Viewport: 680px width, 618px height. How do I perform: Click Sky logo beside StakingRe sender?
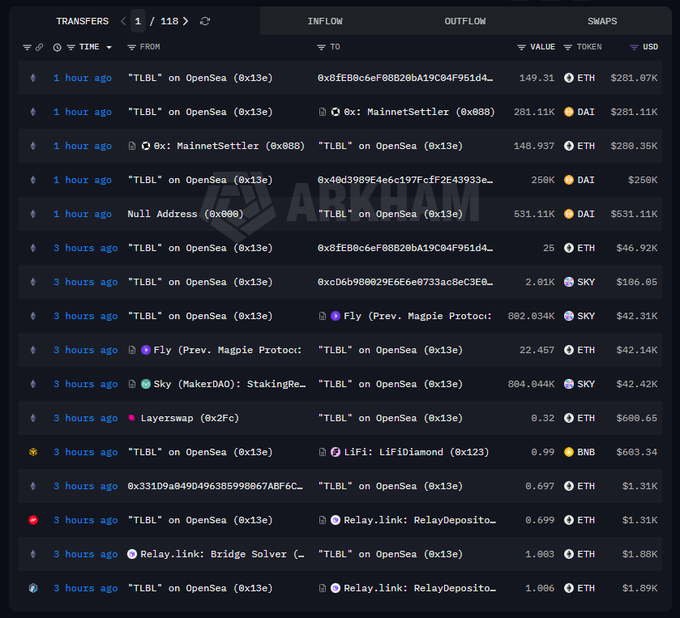point(146,384)
